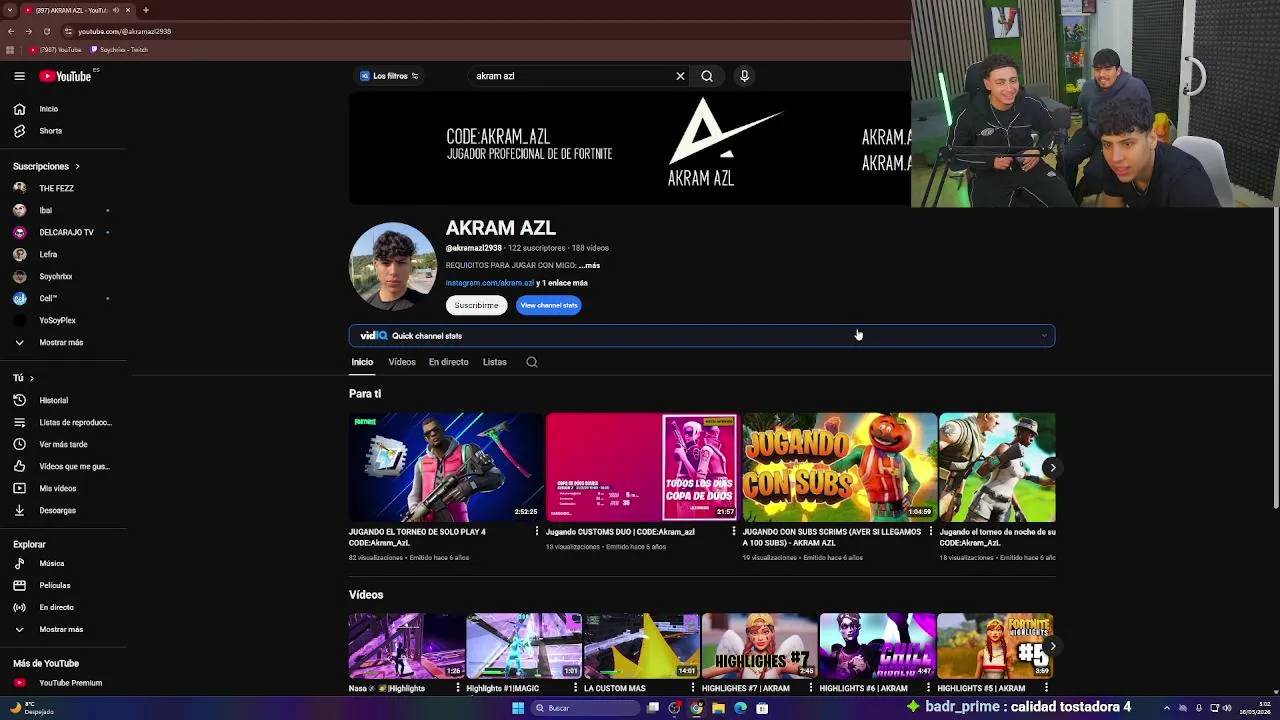Open 'Jugando CUSTOMS DUO' video thumbnail
Viewport: 1280px width, 720px height.
(x=642, y=467)
